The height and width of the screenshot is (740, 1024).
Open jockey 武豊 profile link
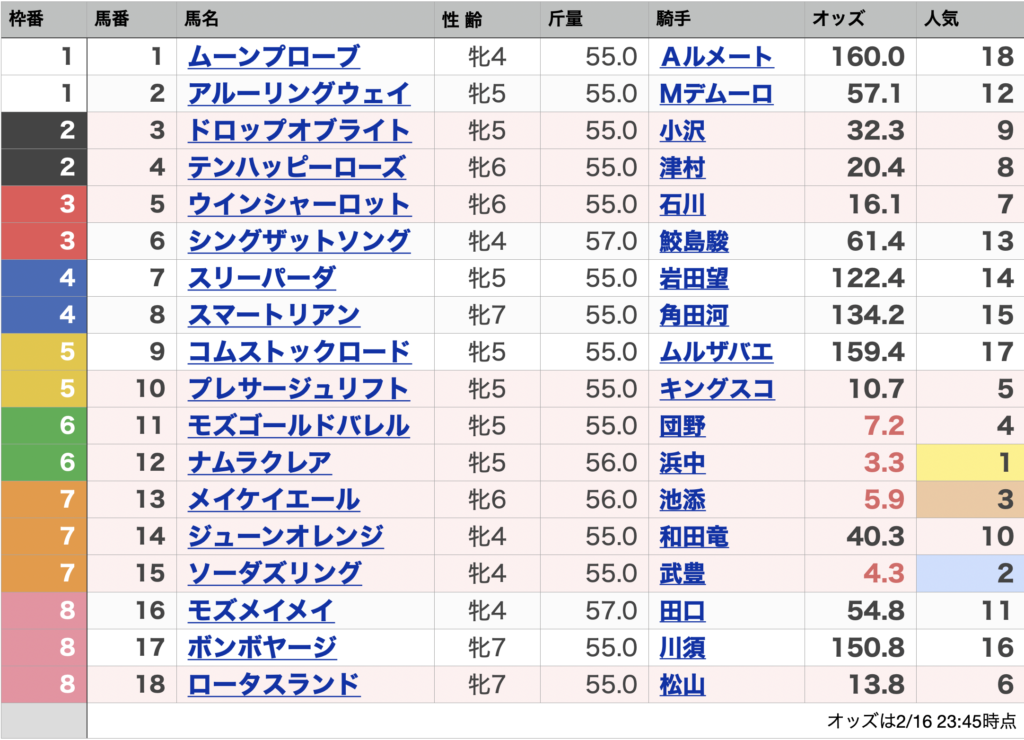pos(682,574)
